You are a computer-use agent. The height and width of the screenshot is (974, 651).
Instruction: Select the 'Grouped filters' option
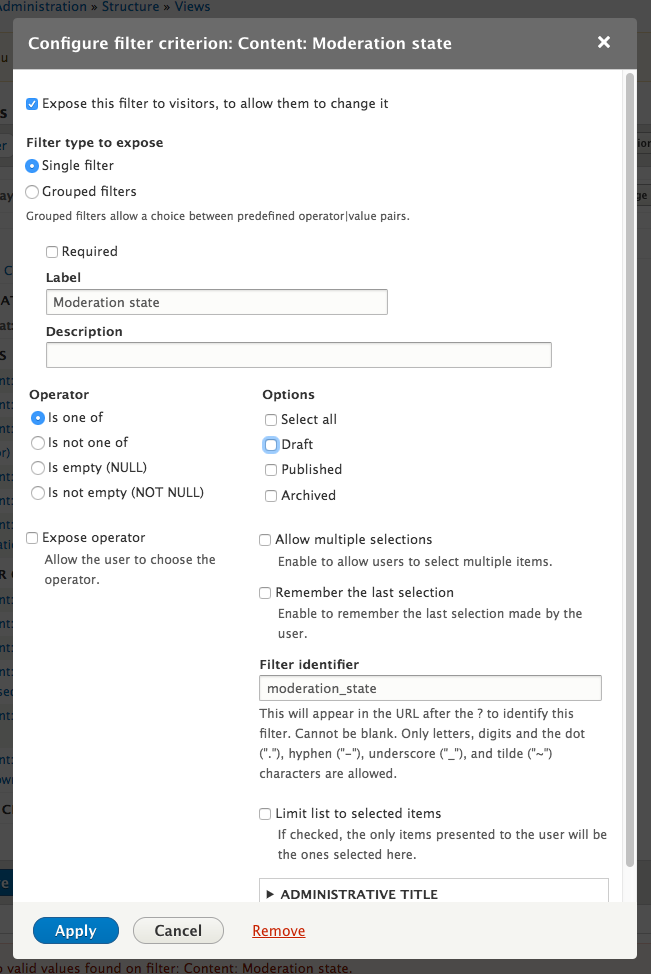32,191
